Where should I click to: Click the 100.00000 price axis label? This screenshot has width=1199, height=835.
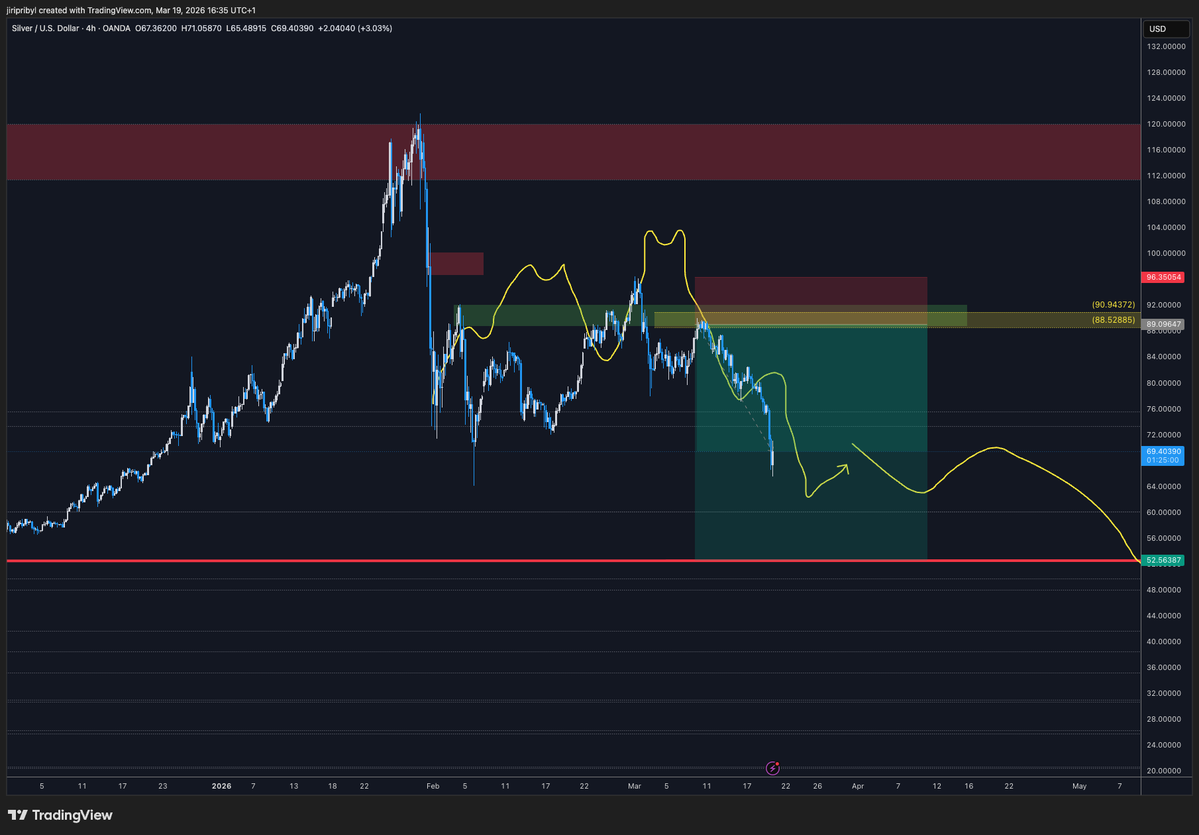[x=1165, y=253]
